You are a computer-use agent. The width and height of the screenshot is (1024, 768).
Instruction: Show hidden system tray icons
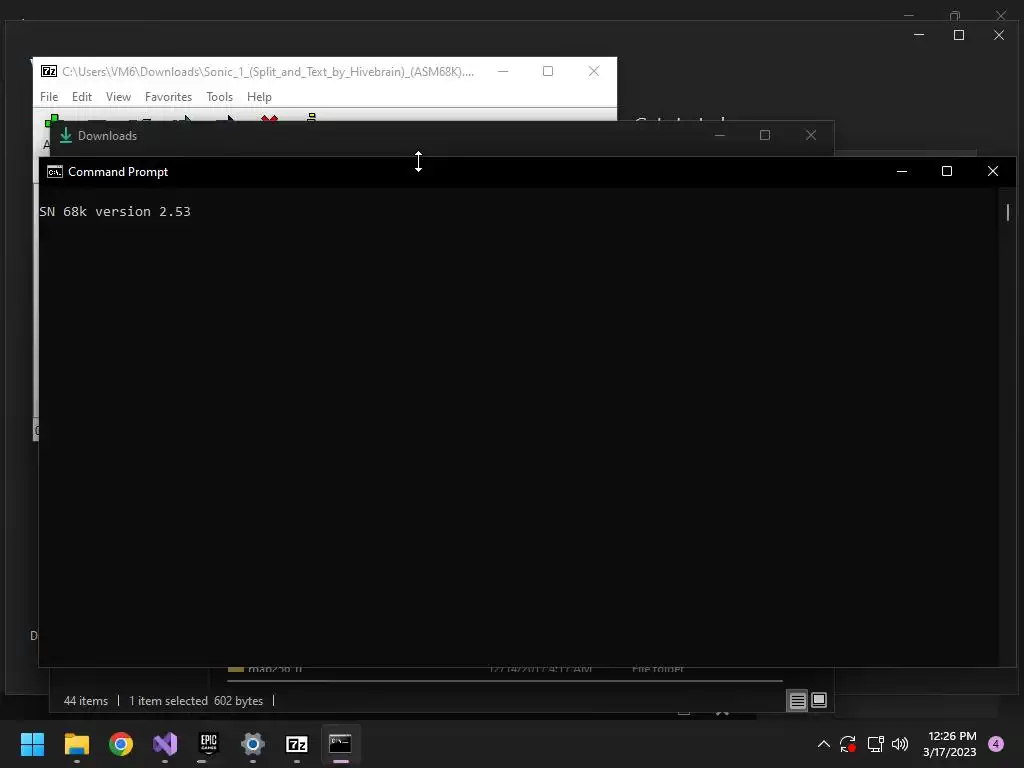(824, 744)
